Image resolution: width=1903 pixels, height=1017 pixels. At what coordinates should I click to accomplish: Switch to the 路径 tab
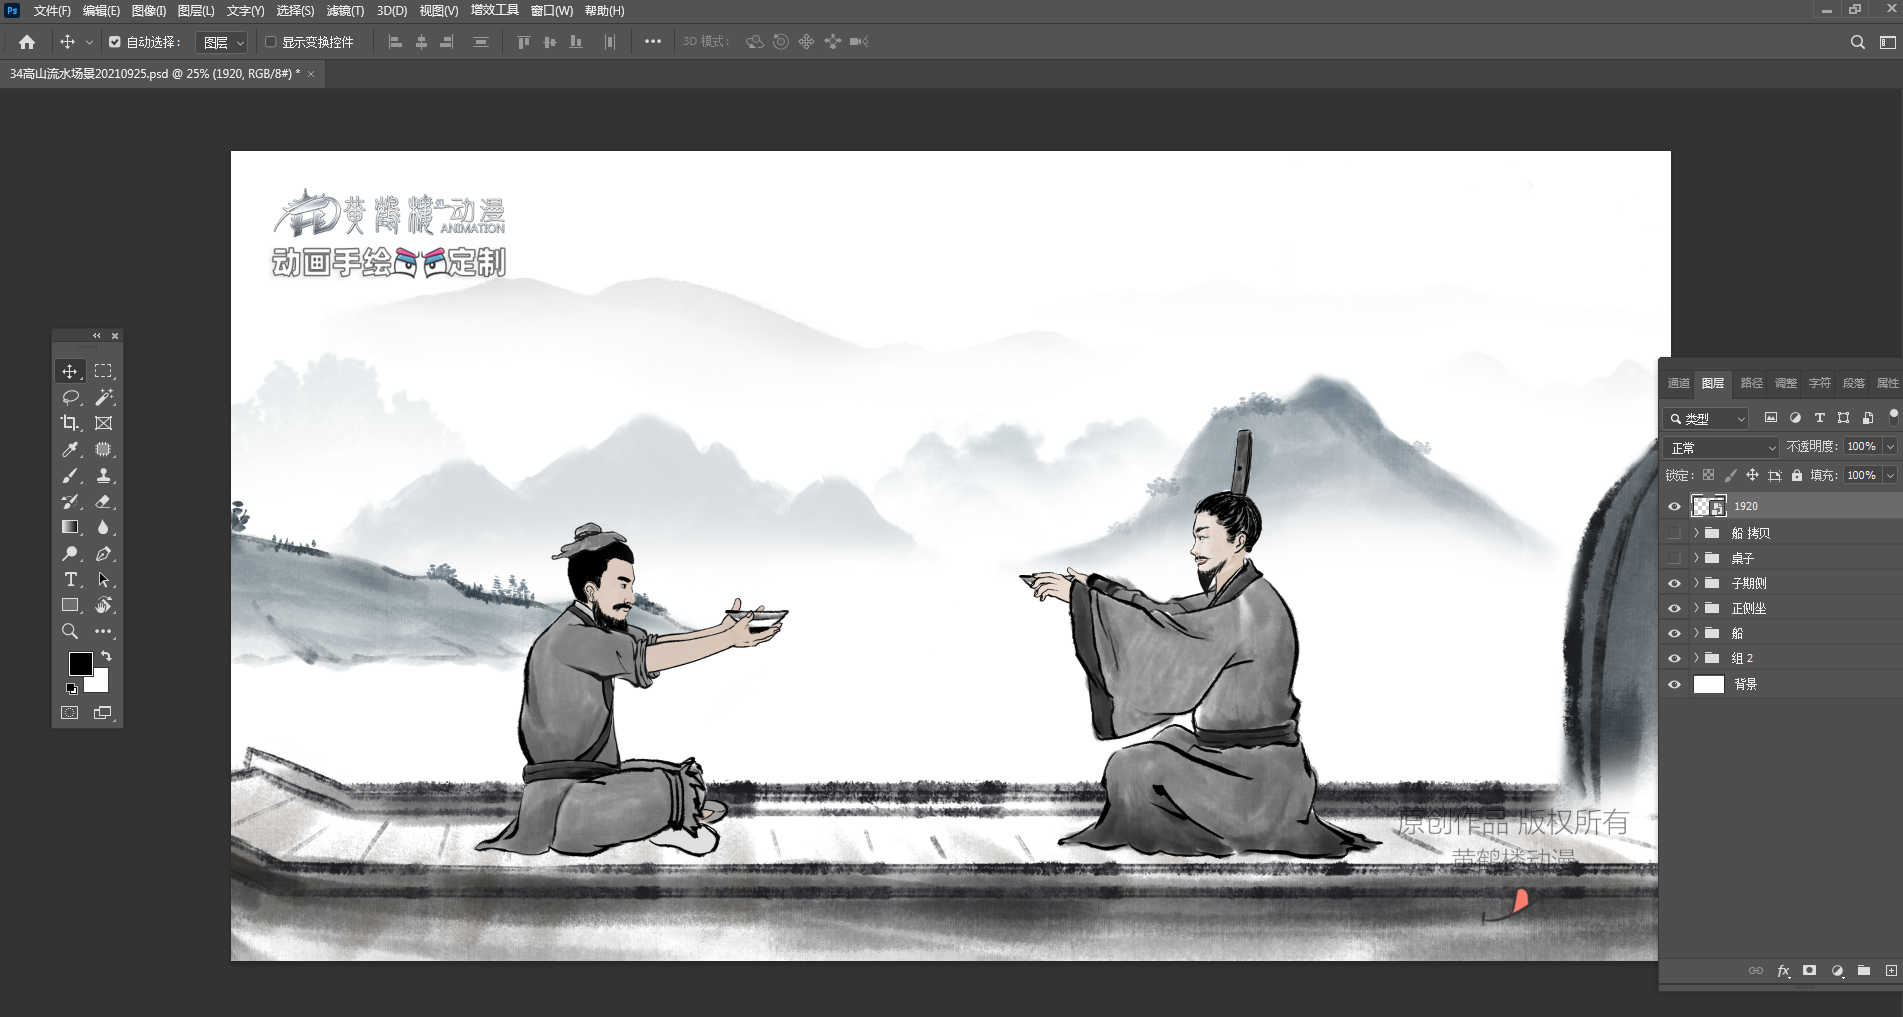(x=1752, y=383)
